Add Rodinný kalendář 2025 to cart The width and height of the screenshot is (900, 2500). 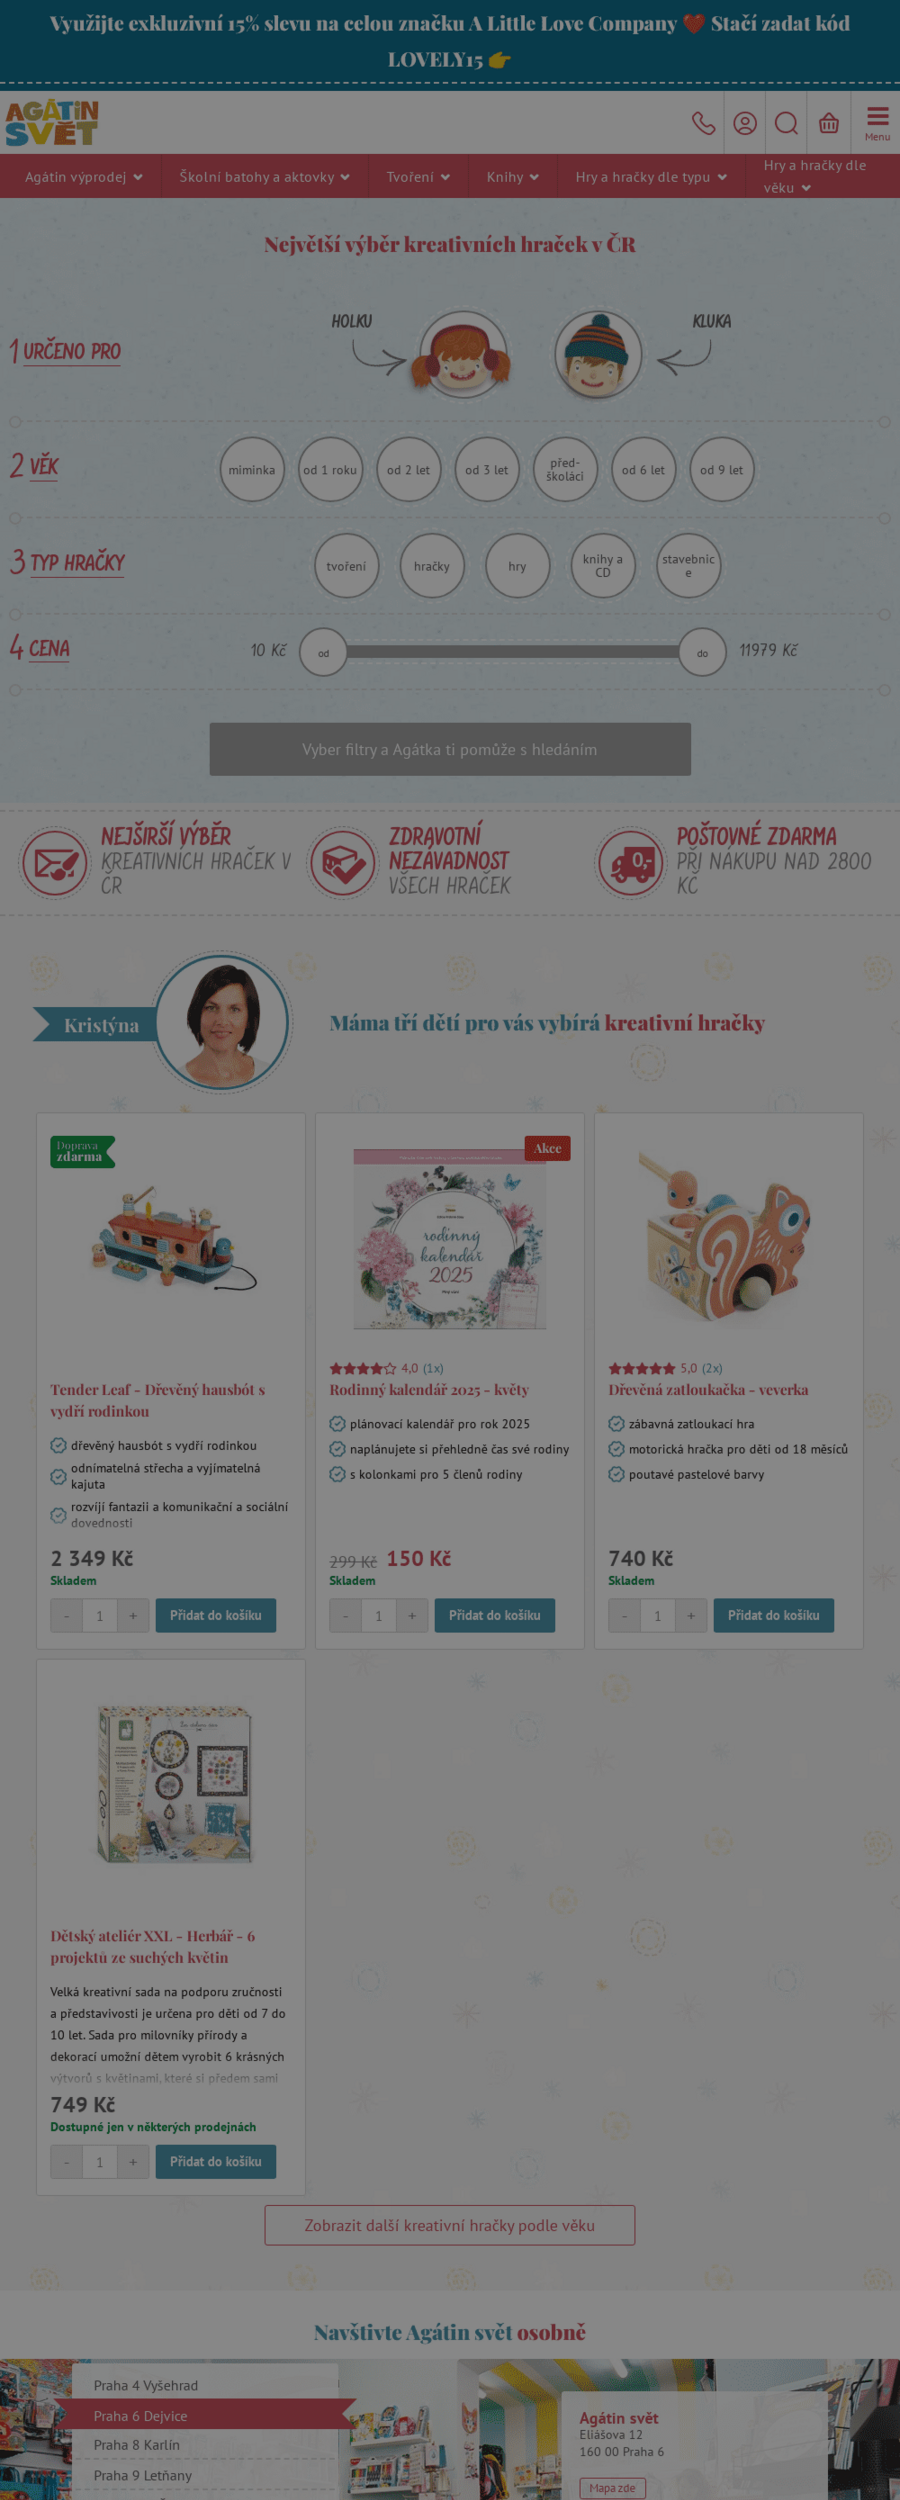pos(495,1615)
